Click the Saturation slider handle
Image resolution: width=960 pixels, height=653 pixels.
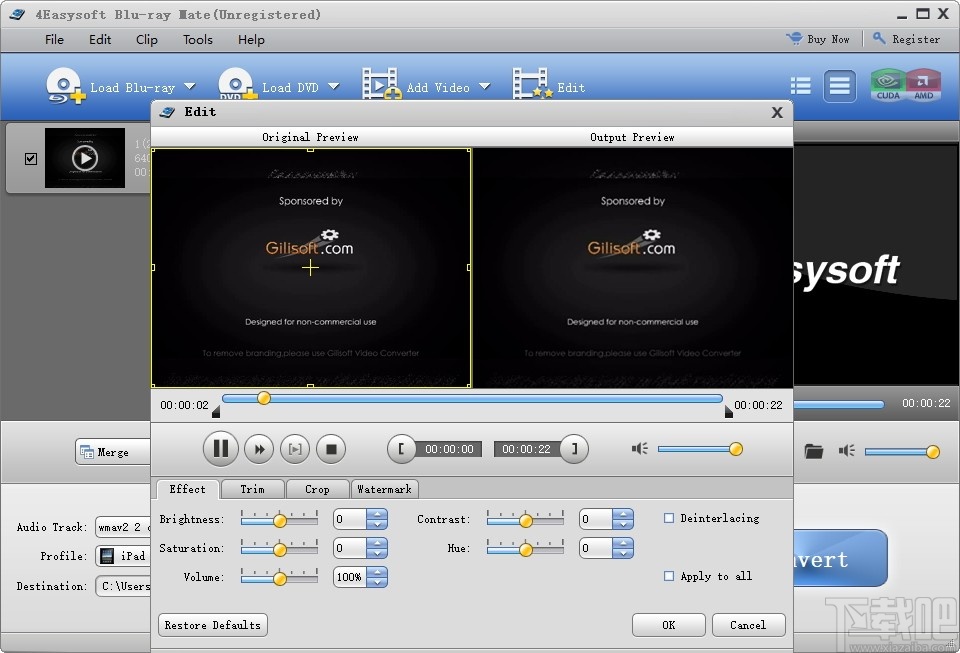[280, 550]
